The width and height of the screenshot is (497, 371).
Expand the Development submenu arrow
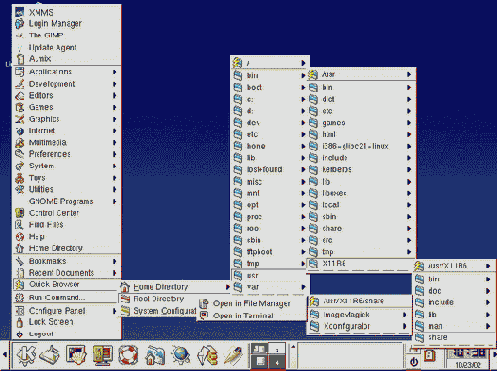click(x=114, y=84)
